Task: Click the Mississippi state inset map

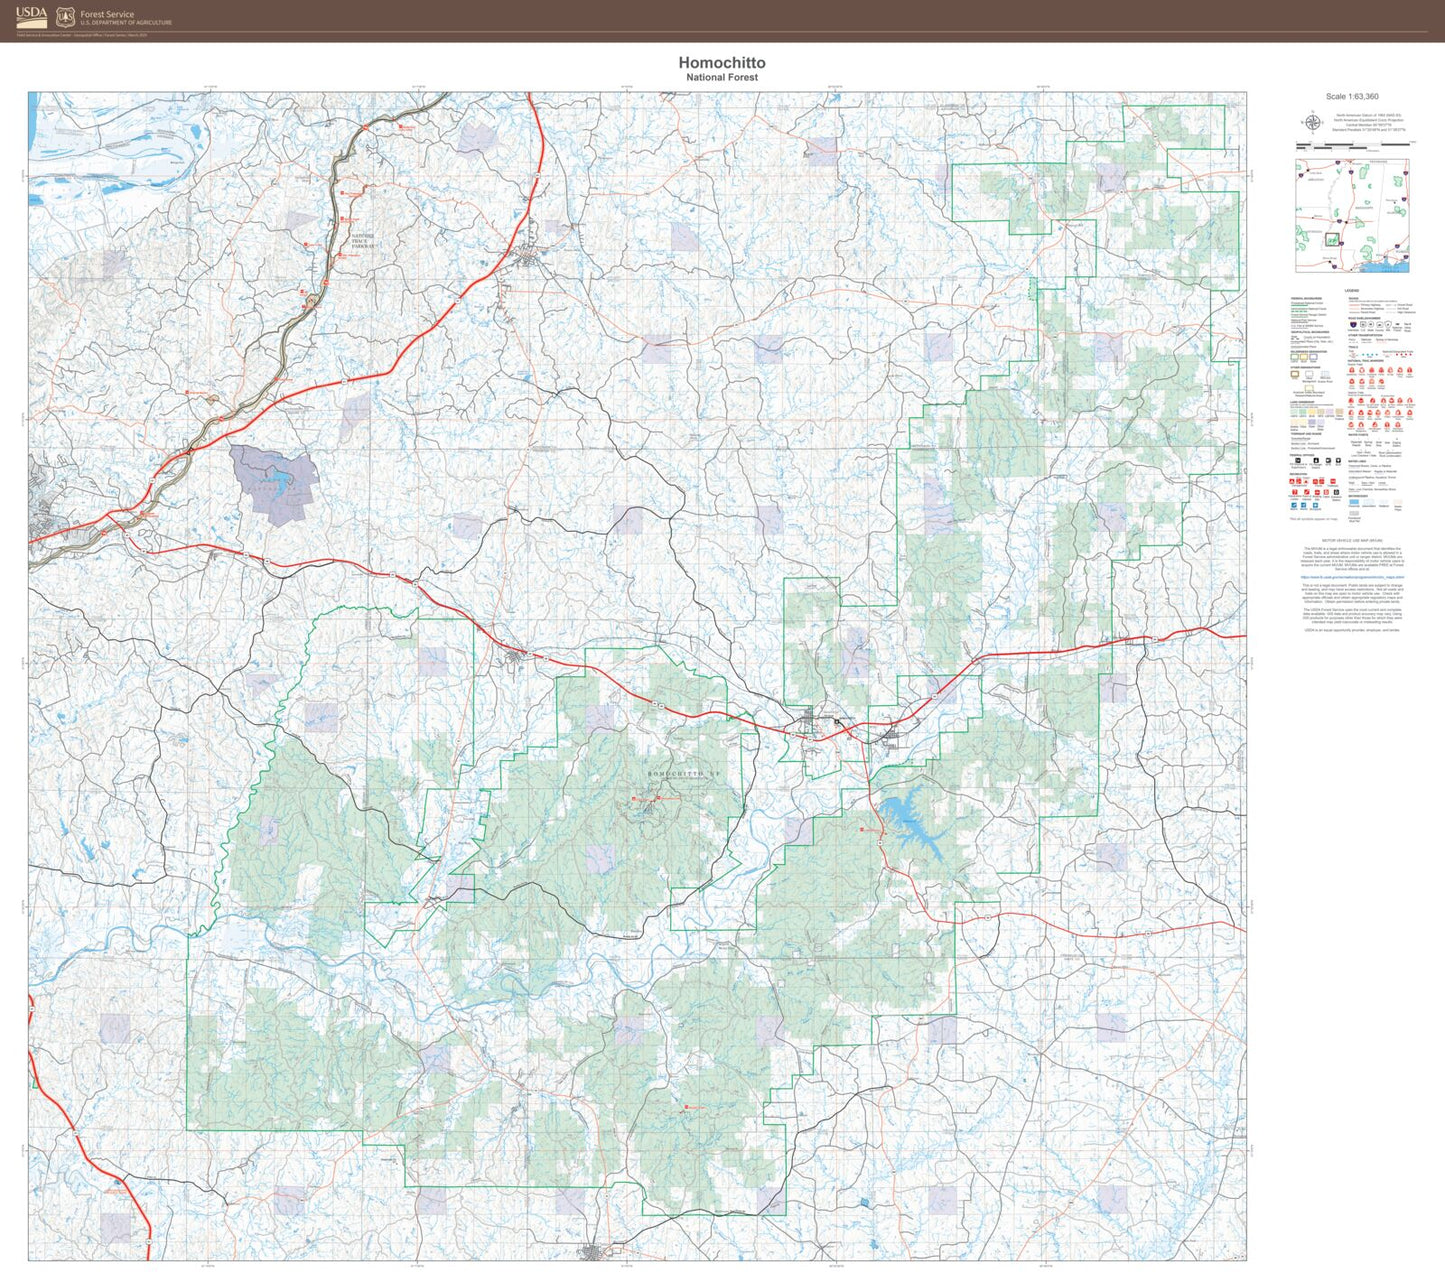Action: 1352,216
